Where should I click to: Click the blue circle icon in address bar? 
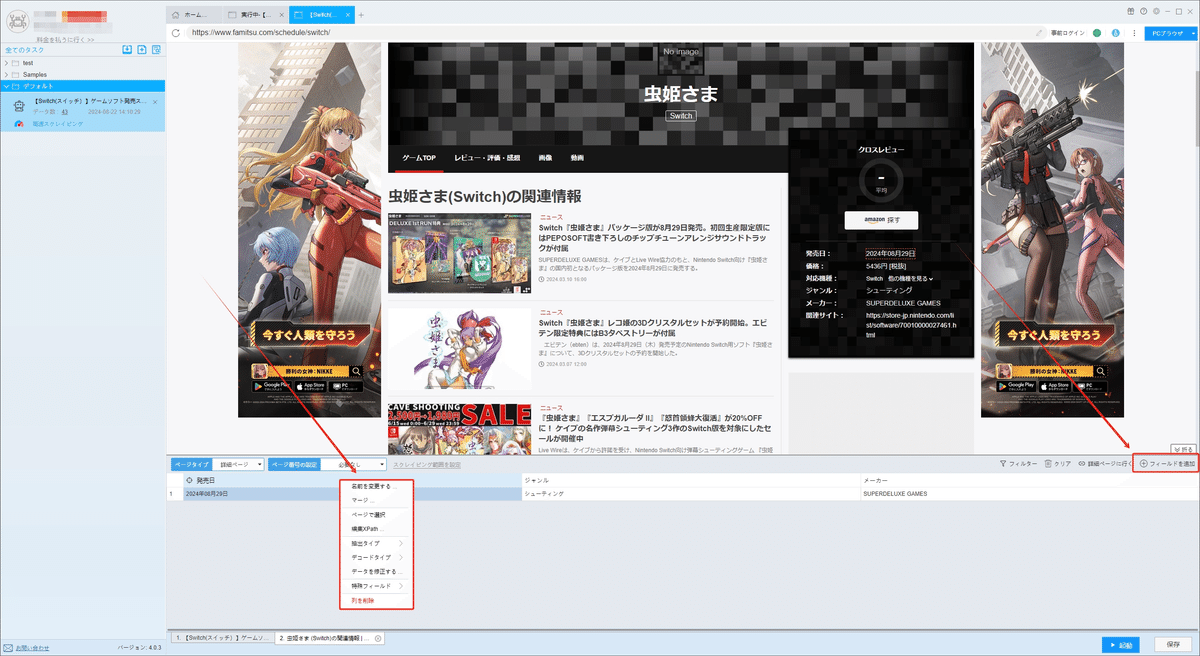[1115, 32]
